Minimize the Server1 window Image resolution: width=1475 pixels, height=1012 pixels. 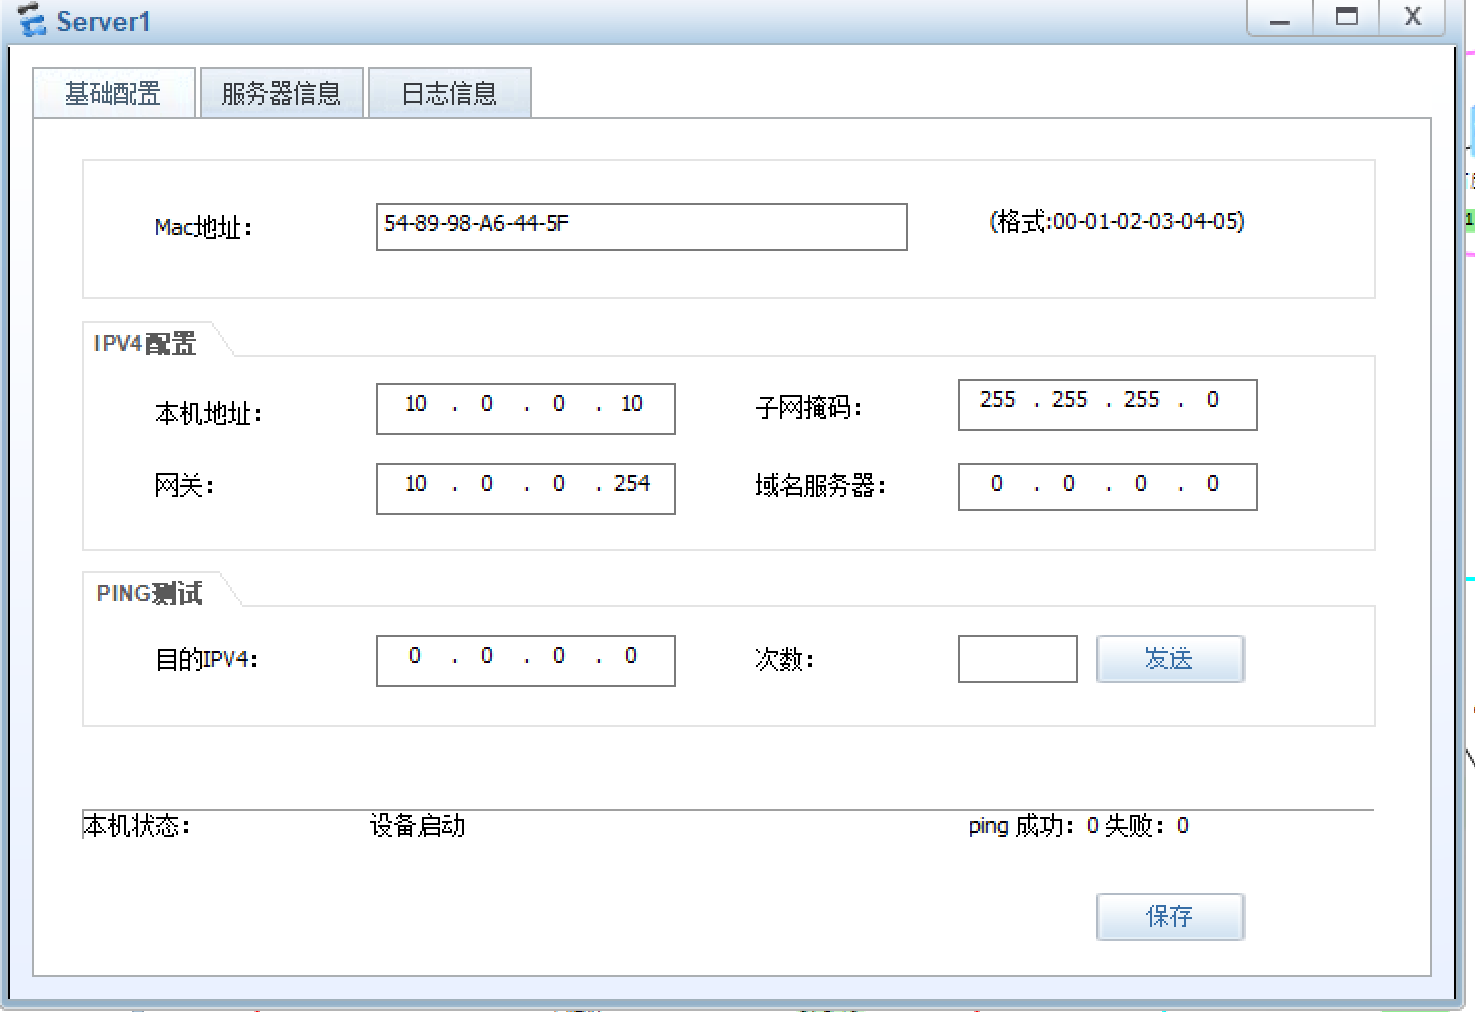(1280, 18)
